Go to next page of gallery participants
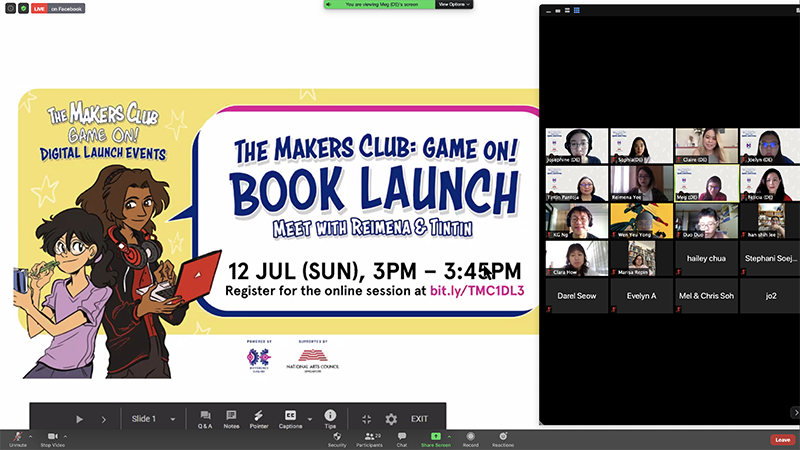The width and height of the screenshot is (800, 450). (x=795, y=412)
